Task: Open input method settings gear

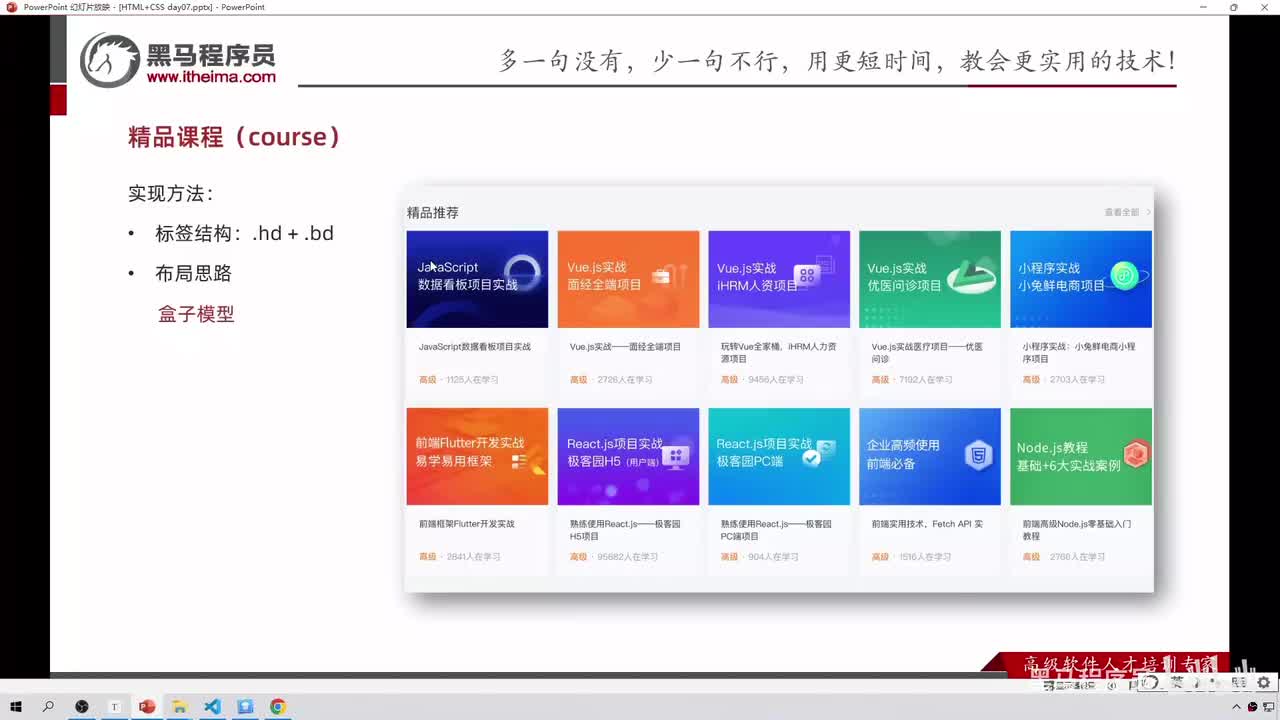Action: click(x=1263, y=683)
